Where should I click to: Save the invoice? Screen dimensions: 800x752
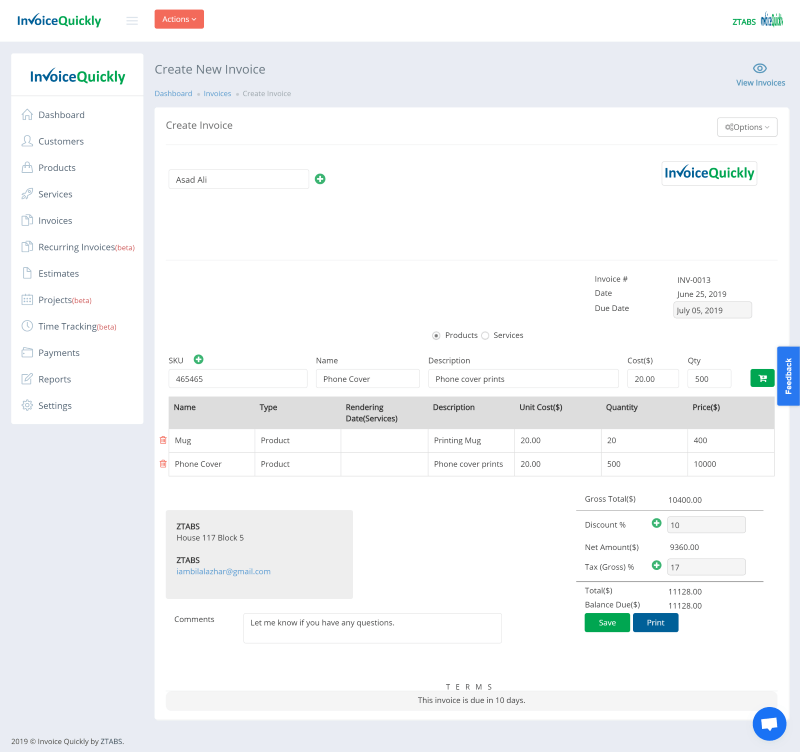[607, 622]
